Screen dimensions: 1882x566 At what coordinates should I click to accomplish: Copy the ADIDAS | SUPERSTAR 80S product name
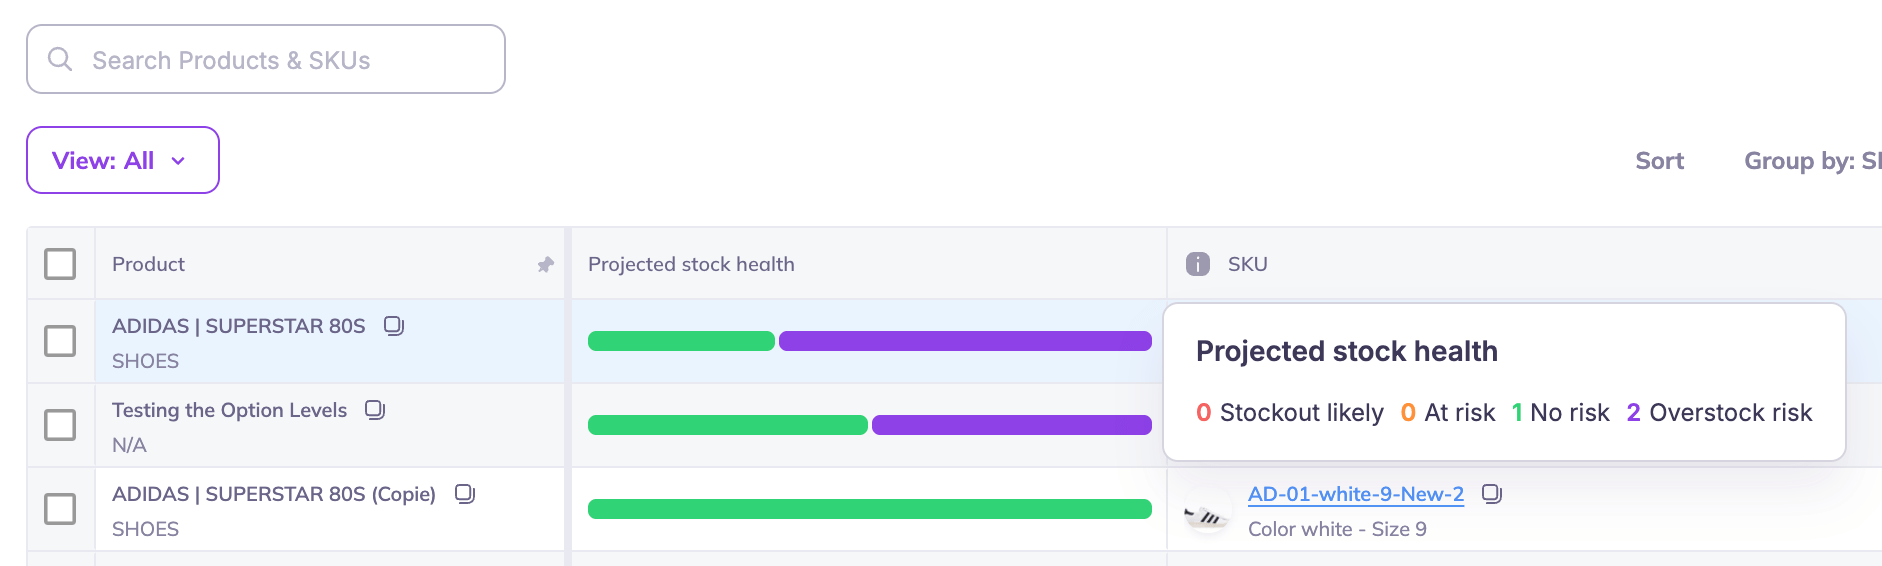pos(394,326)
